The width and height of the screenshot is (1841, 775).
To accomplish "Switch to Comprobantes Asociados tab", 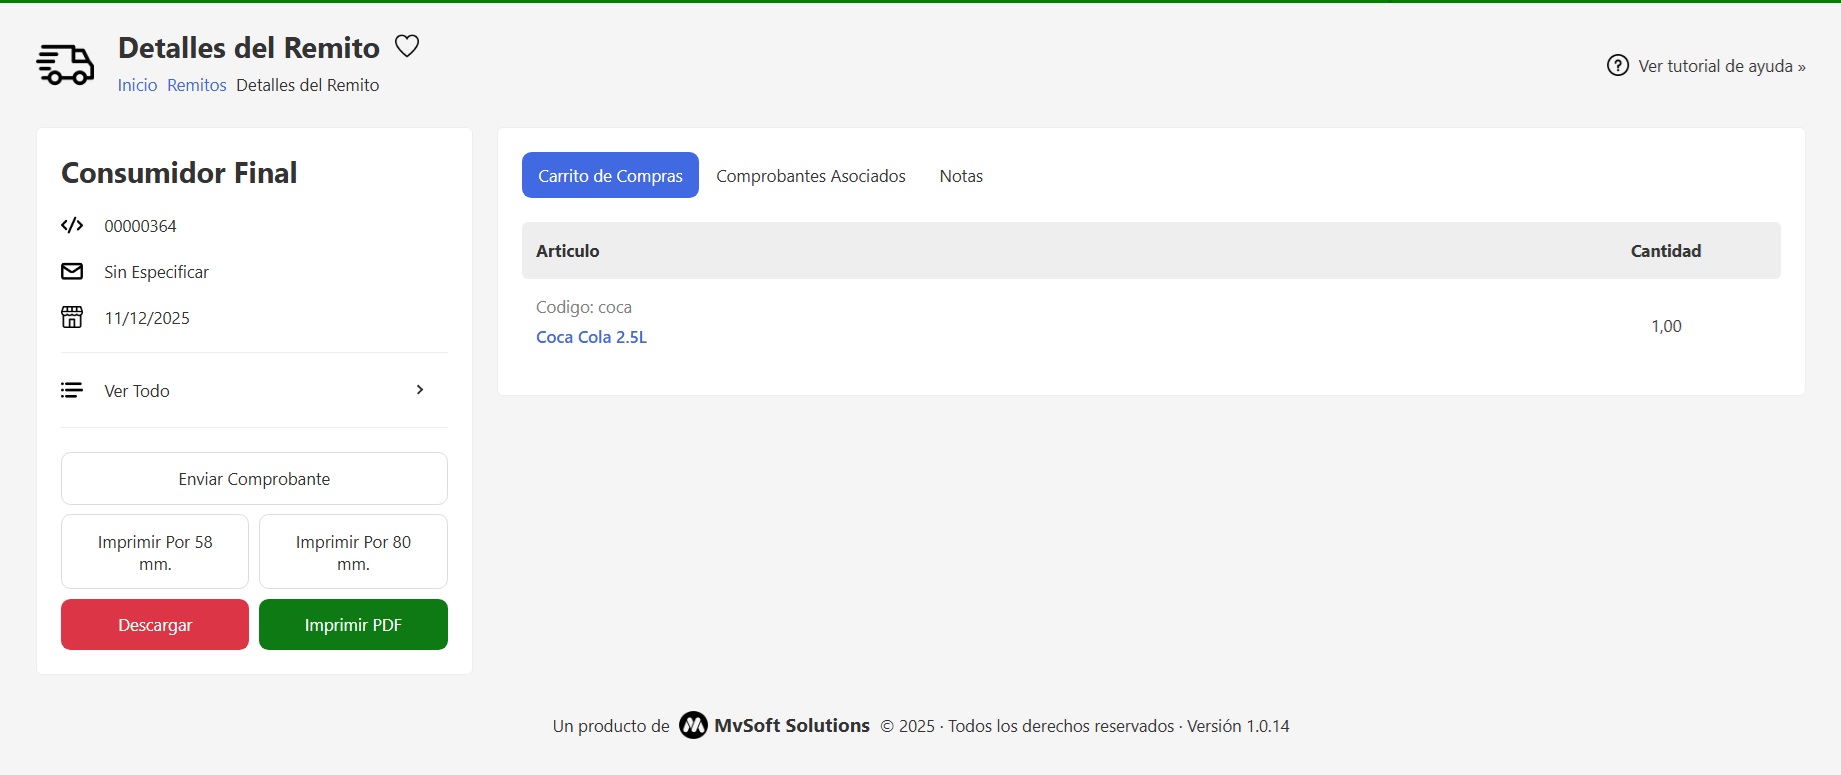I will pos(810,176).
